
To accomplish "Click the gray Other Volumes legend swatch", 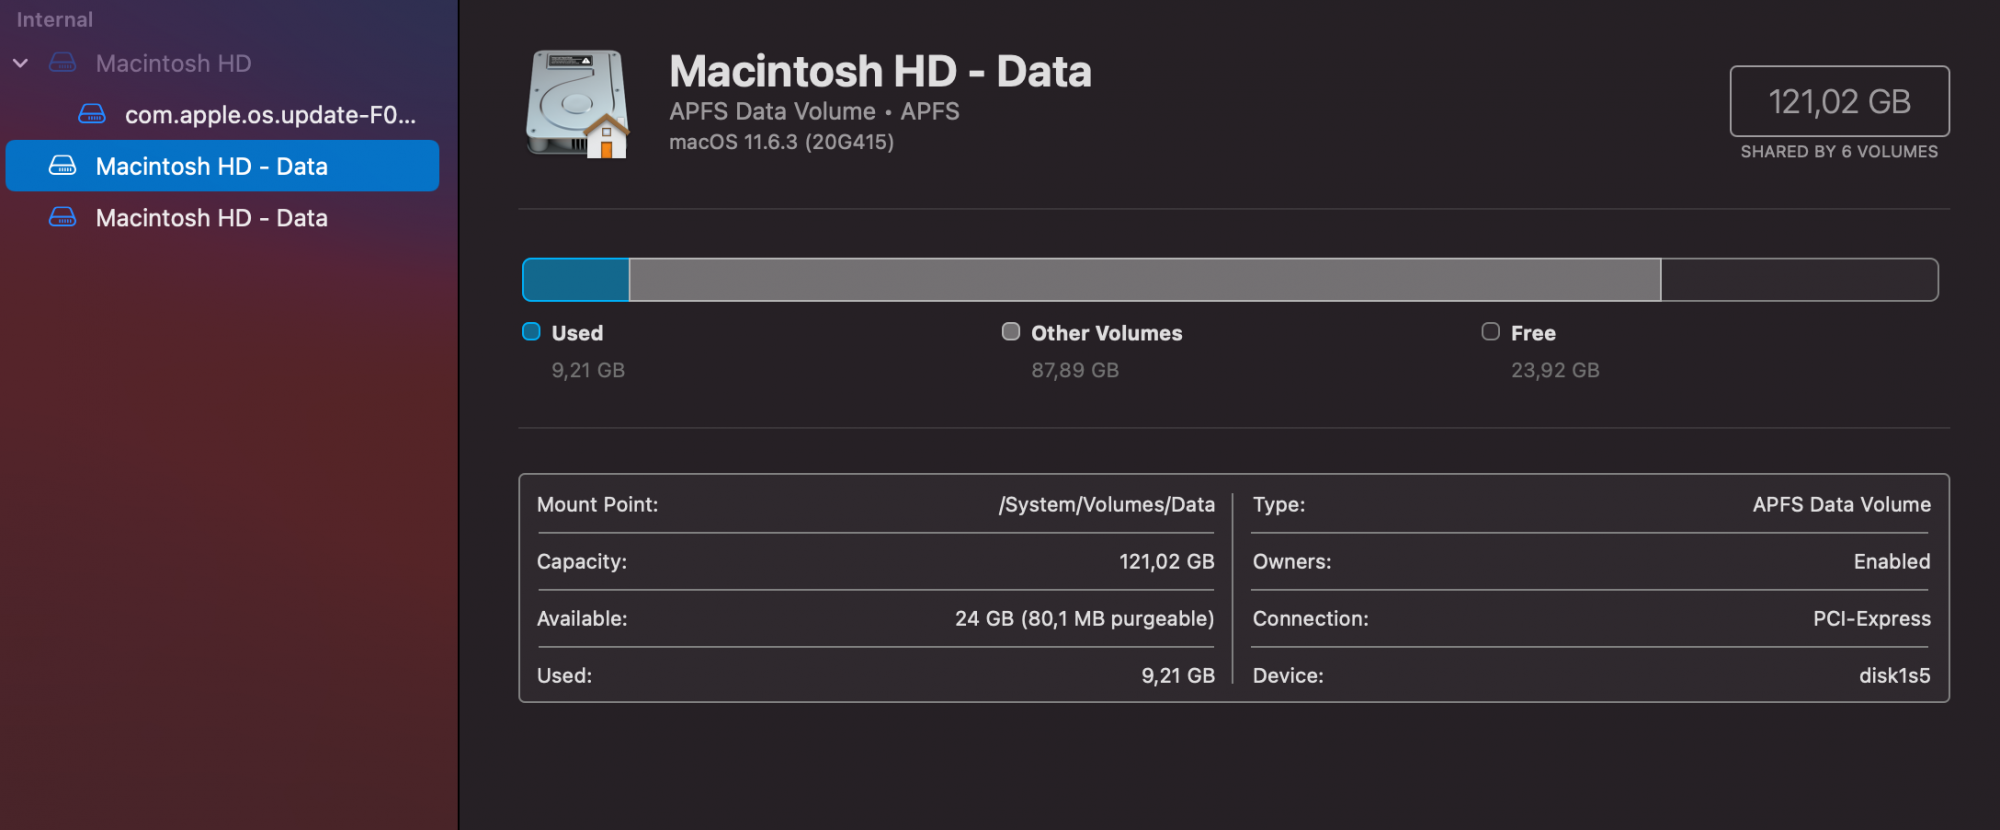I will point(1011,332).
